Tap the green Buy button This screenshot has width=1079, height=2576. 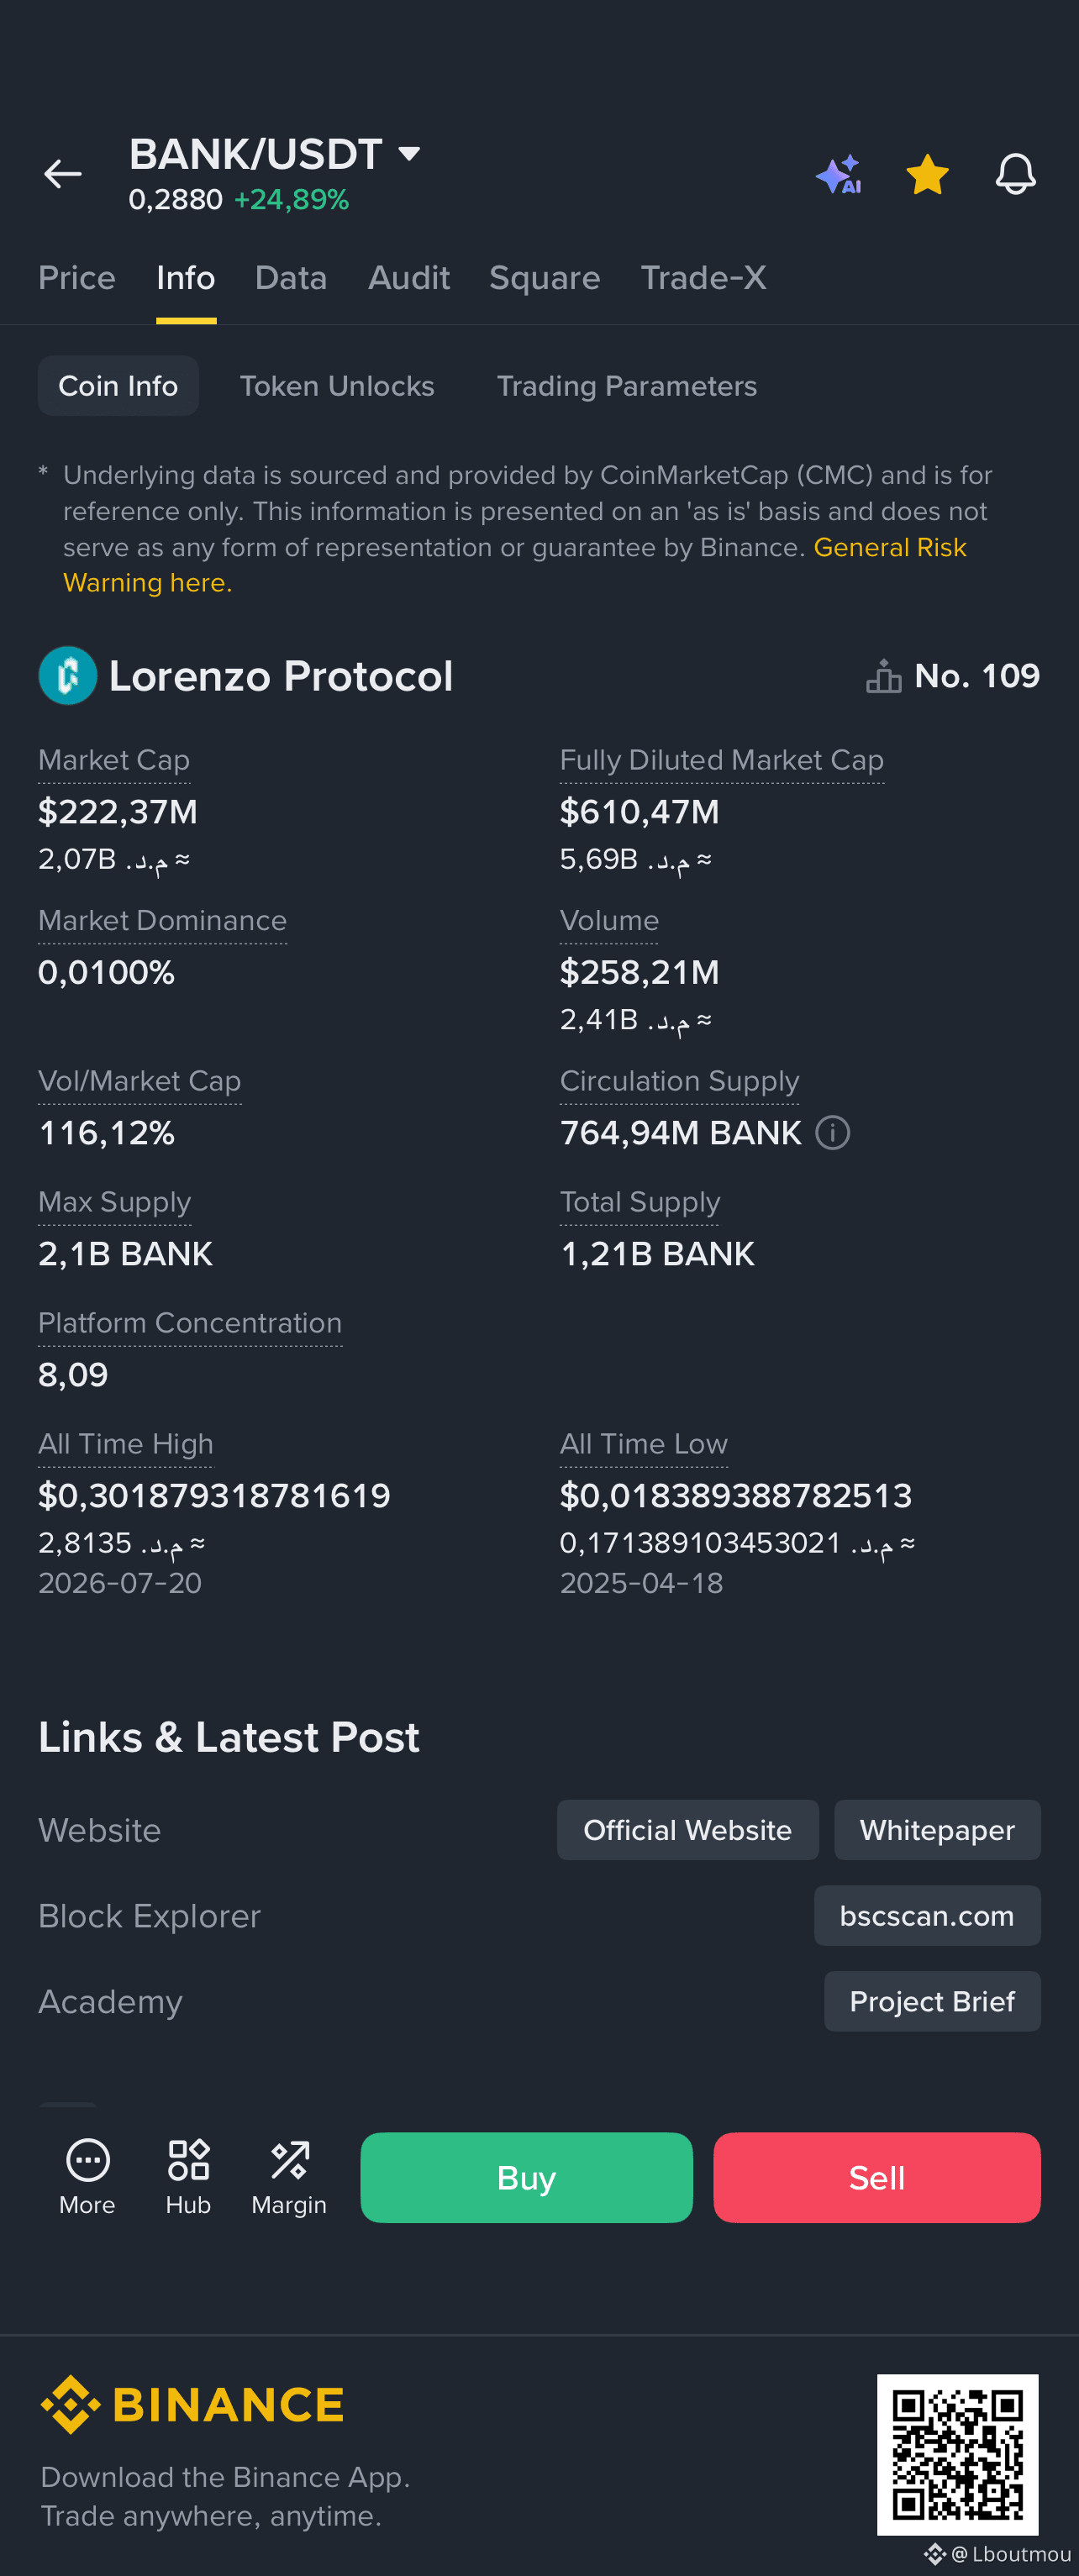(526, 2178)
